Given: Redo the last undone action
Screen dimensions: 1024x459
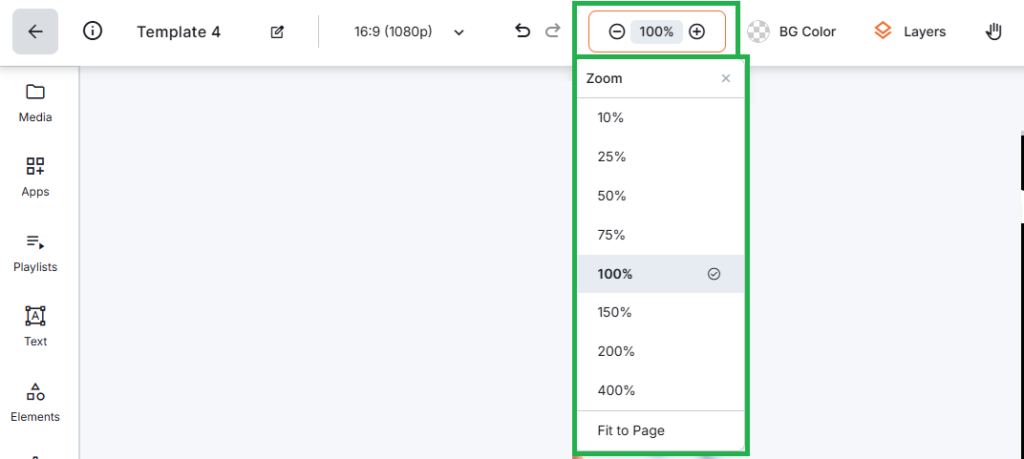Looking at the screenshot, I should [553, 31].
